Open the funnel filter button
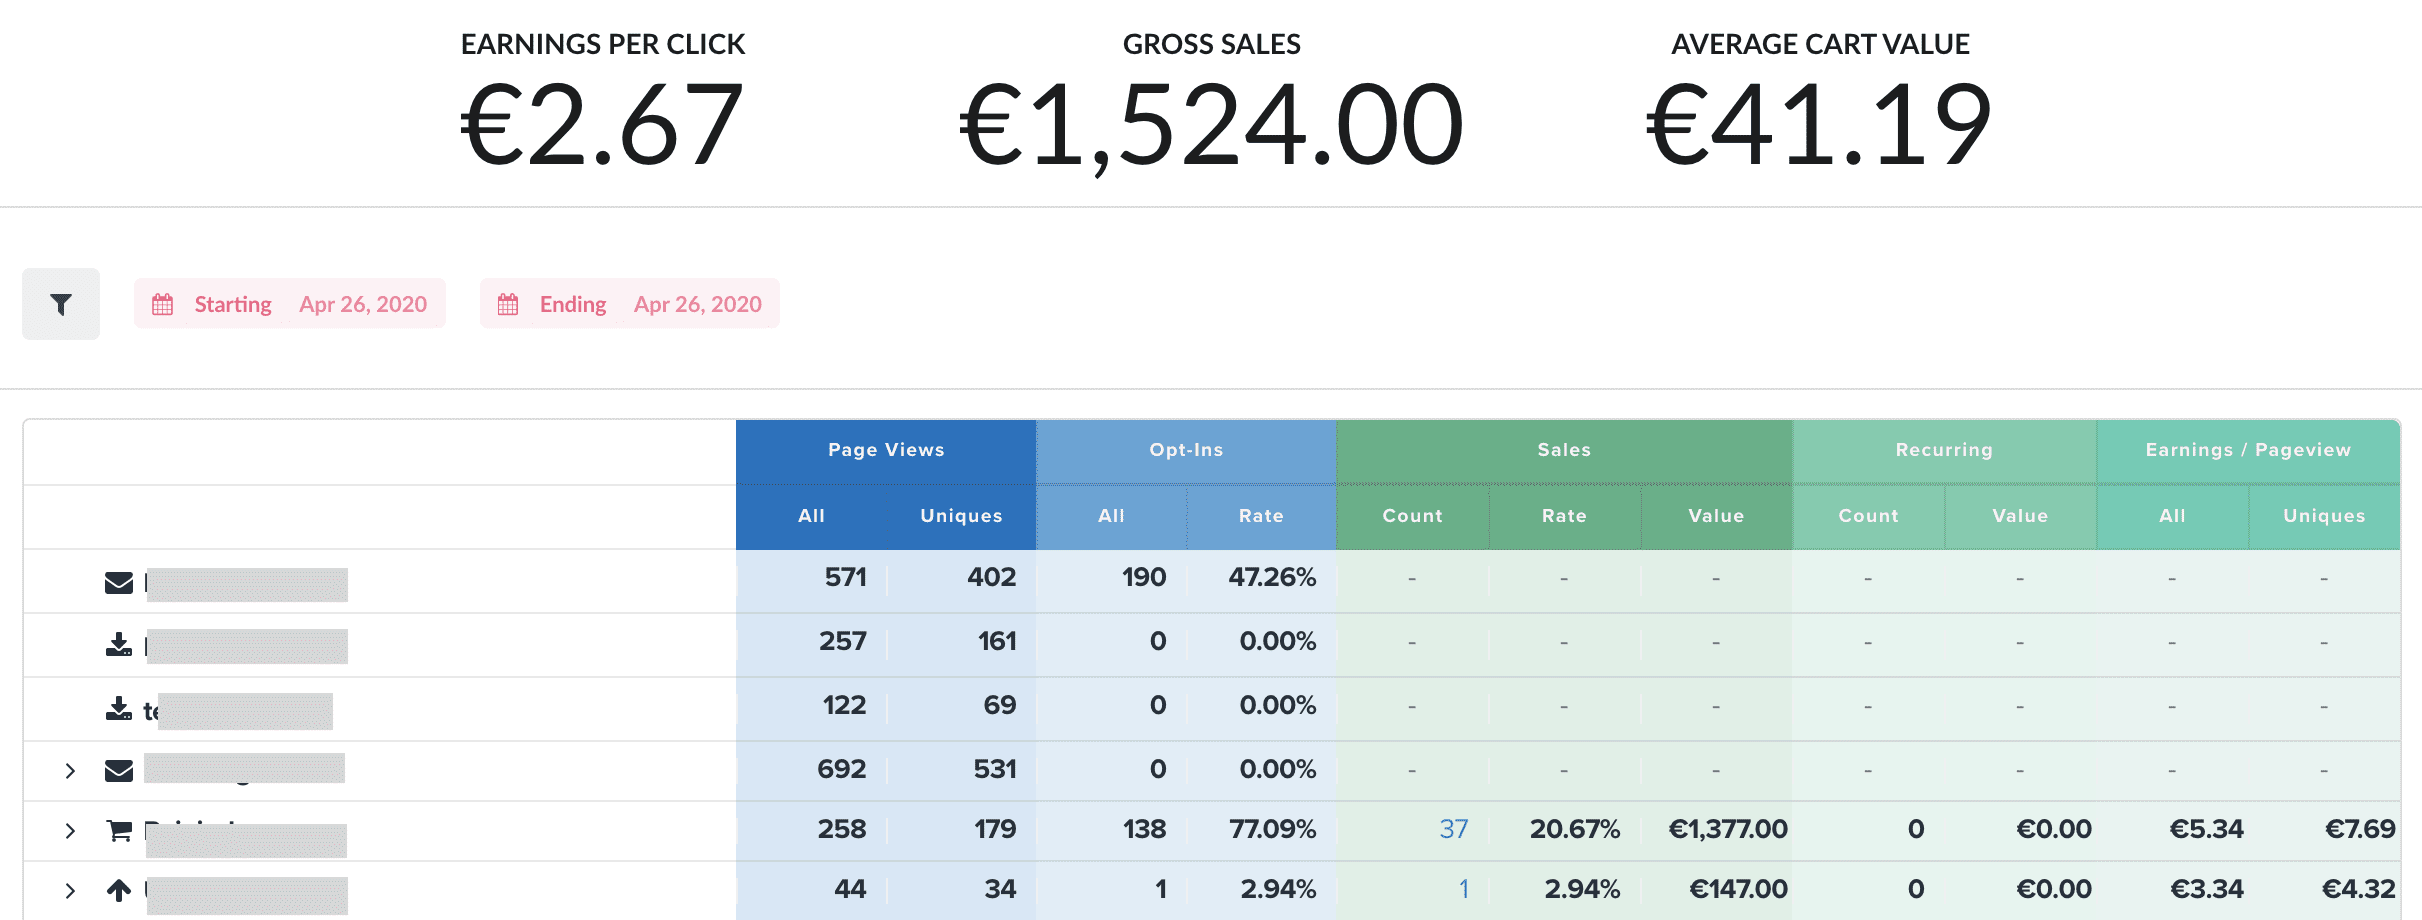The height and width of the screenshot is (920, 2422). point(61,304)
